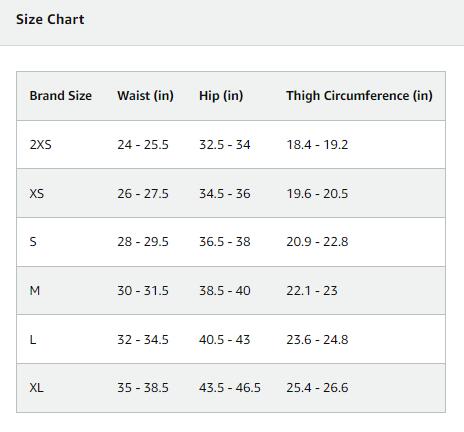464x432 pixels.
Task: Select thigh value 18.4 - 19.2
Action: pos(317,145)
